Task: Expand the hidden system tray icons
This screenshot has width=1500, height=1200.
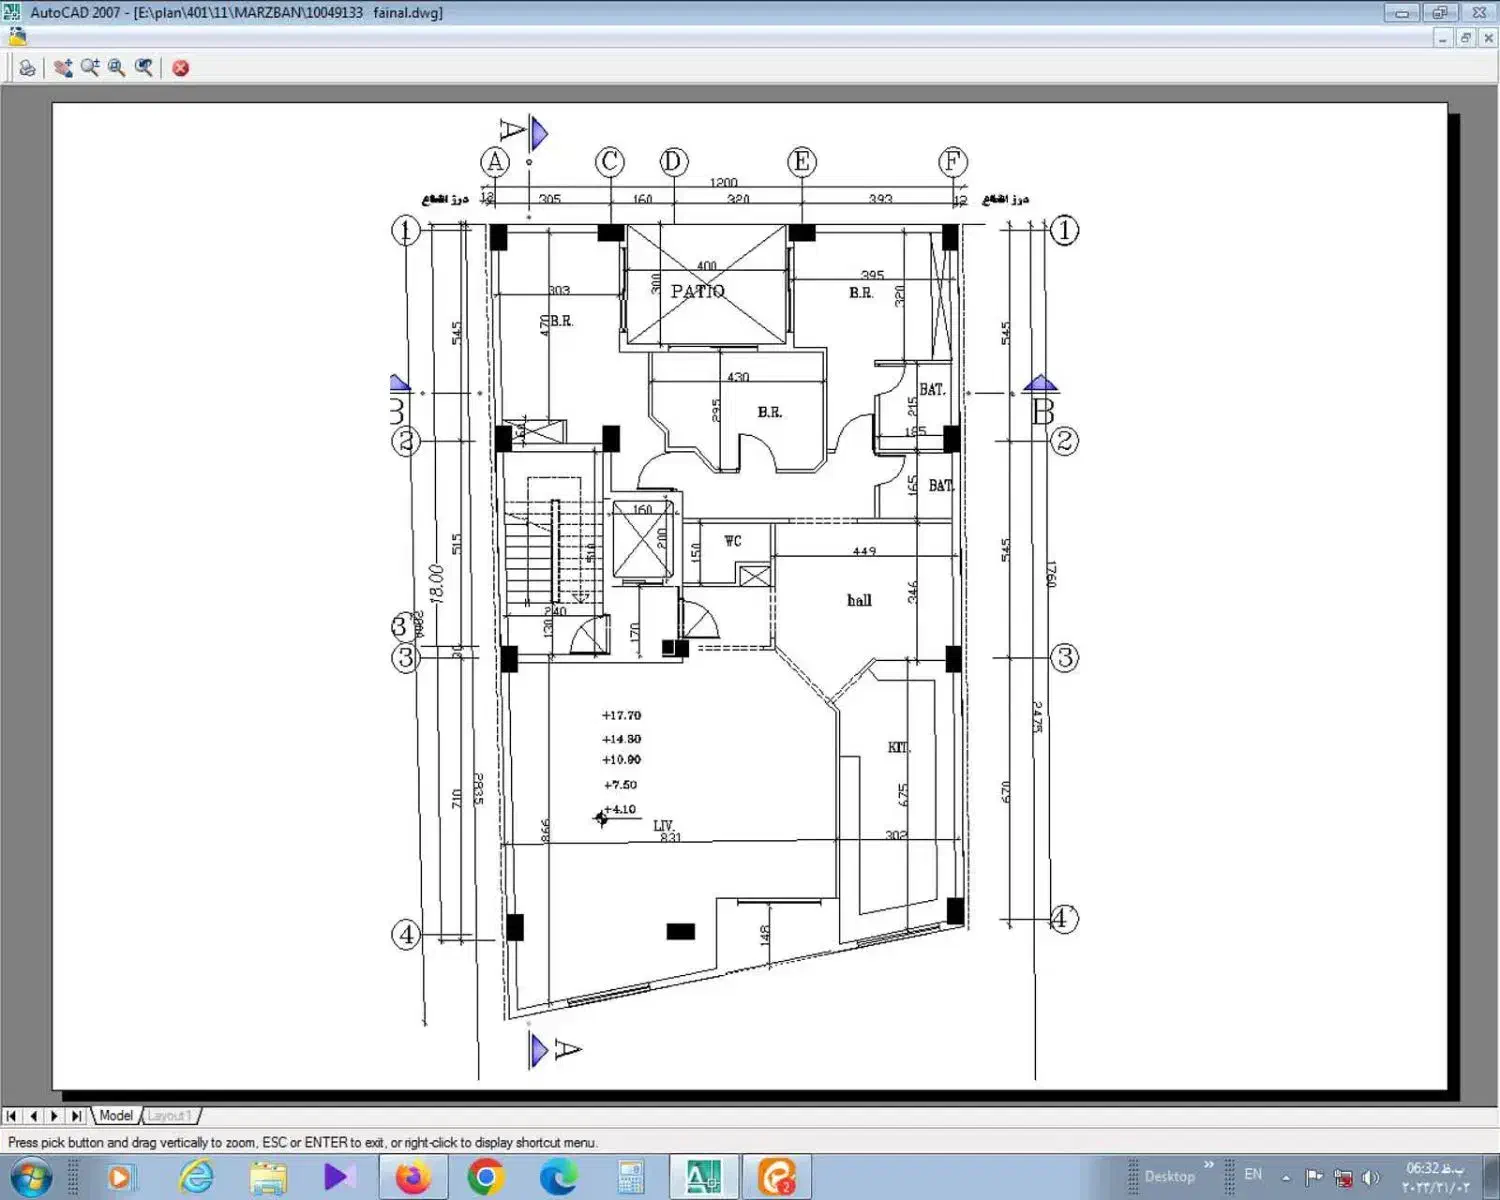Action: click(x=1286, y=1177)
